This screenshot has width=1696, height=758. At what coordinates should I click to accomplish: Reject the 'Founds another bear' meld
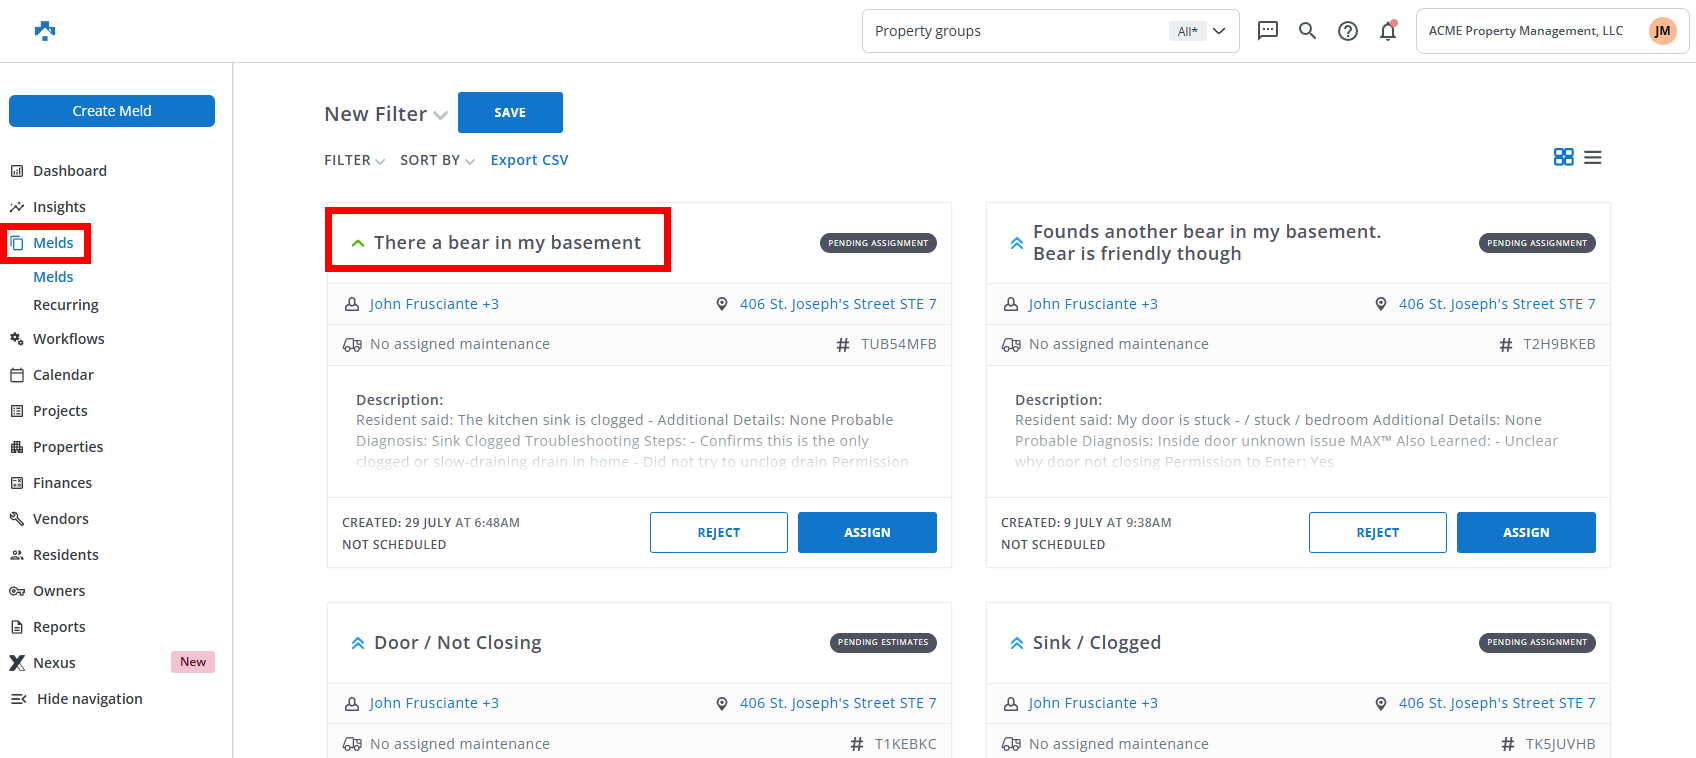[x=1377, y=533]
